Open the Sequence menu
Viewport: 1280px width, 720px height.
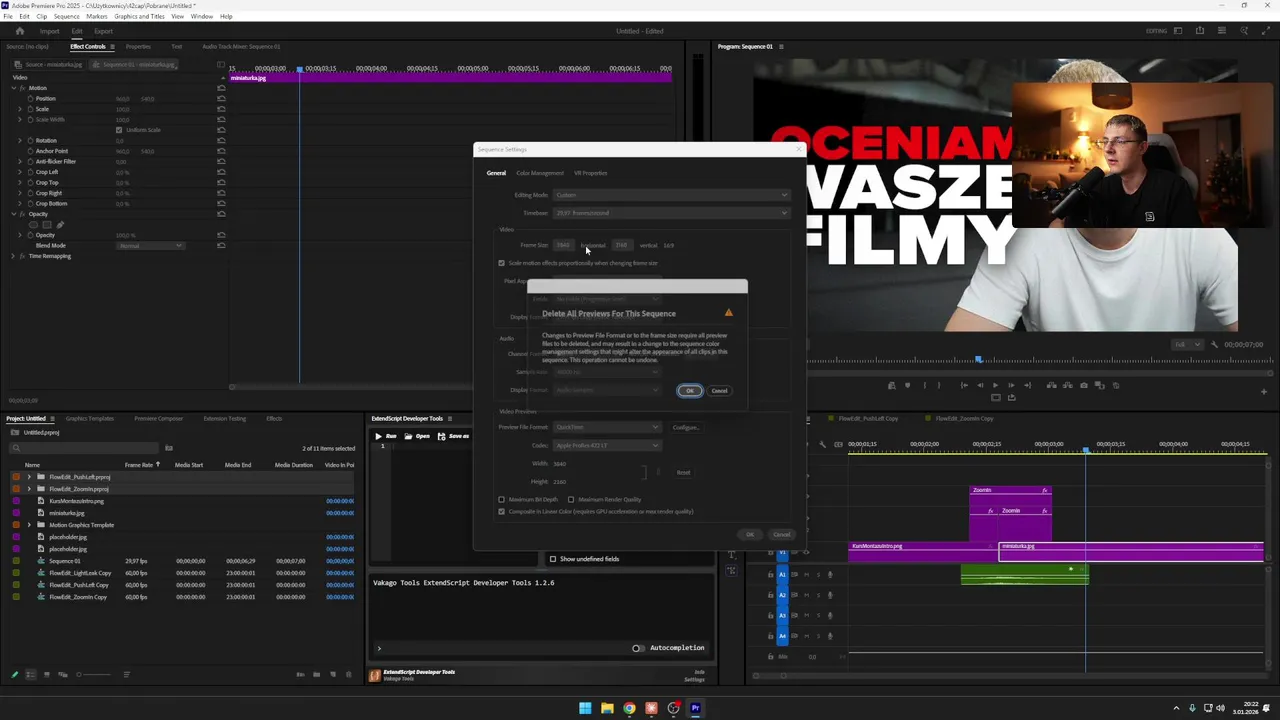(x=66, y=16)
